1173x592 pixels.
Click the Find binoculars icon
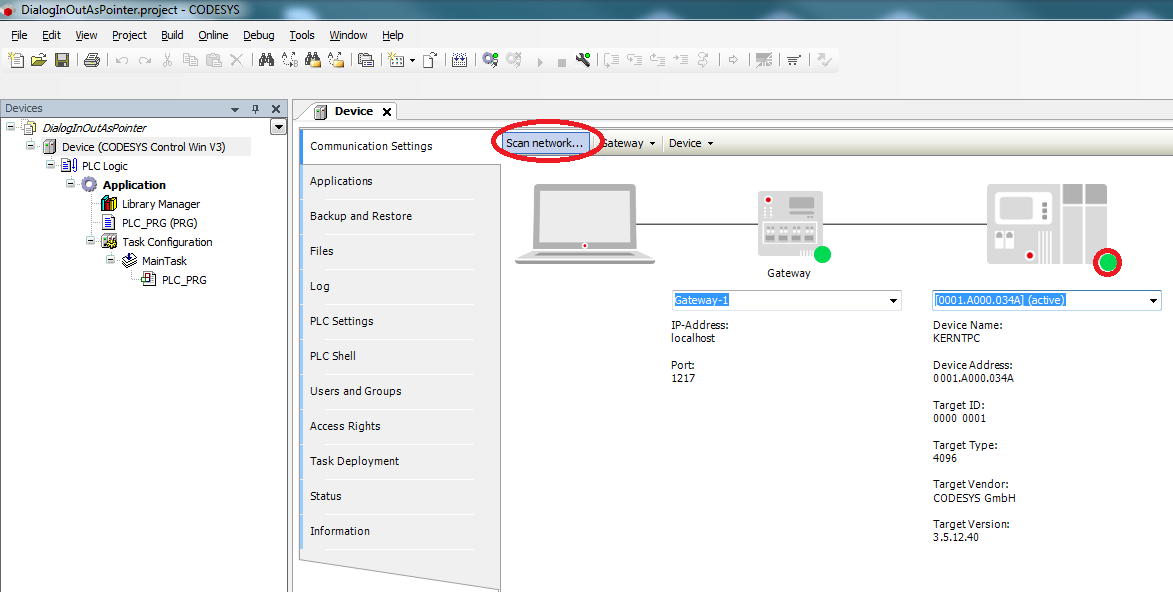(266, 61)
